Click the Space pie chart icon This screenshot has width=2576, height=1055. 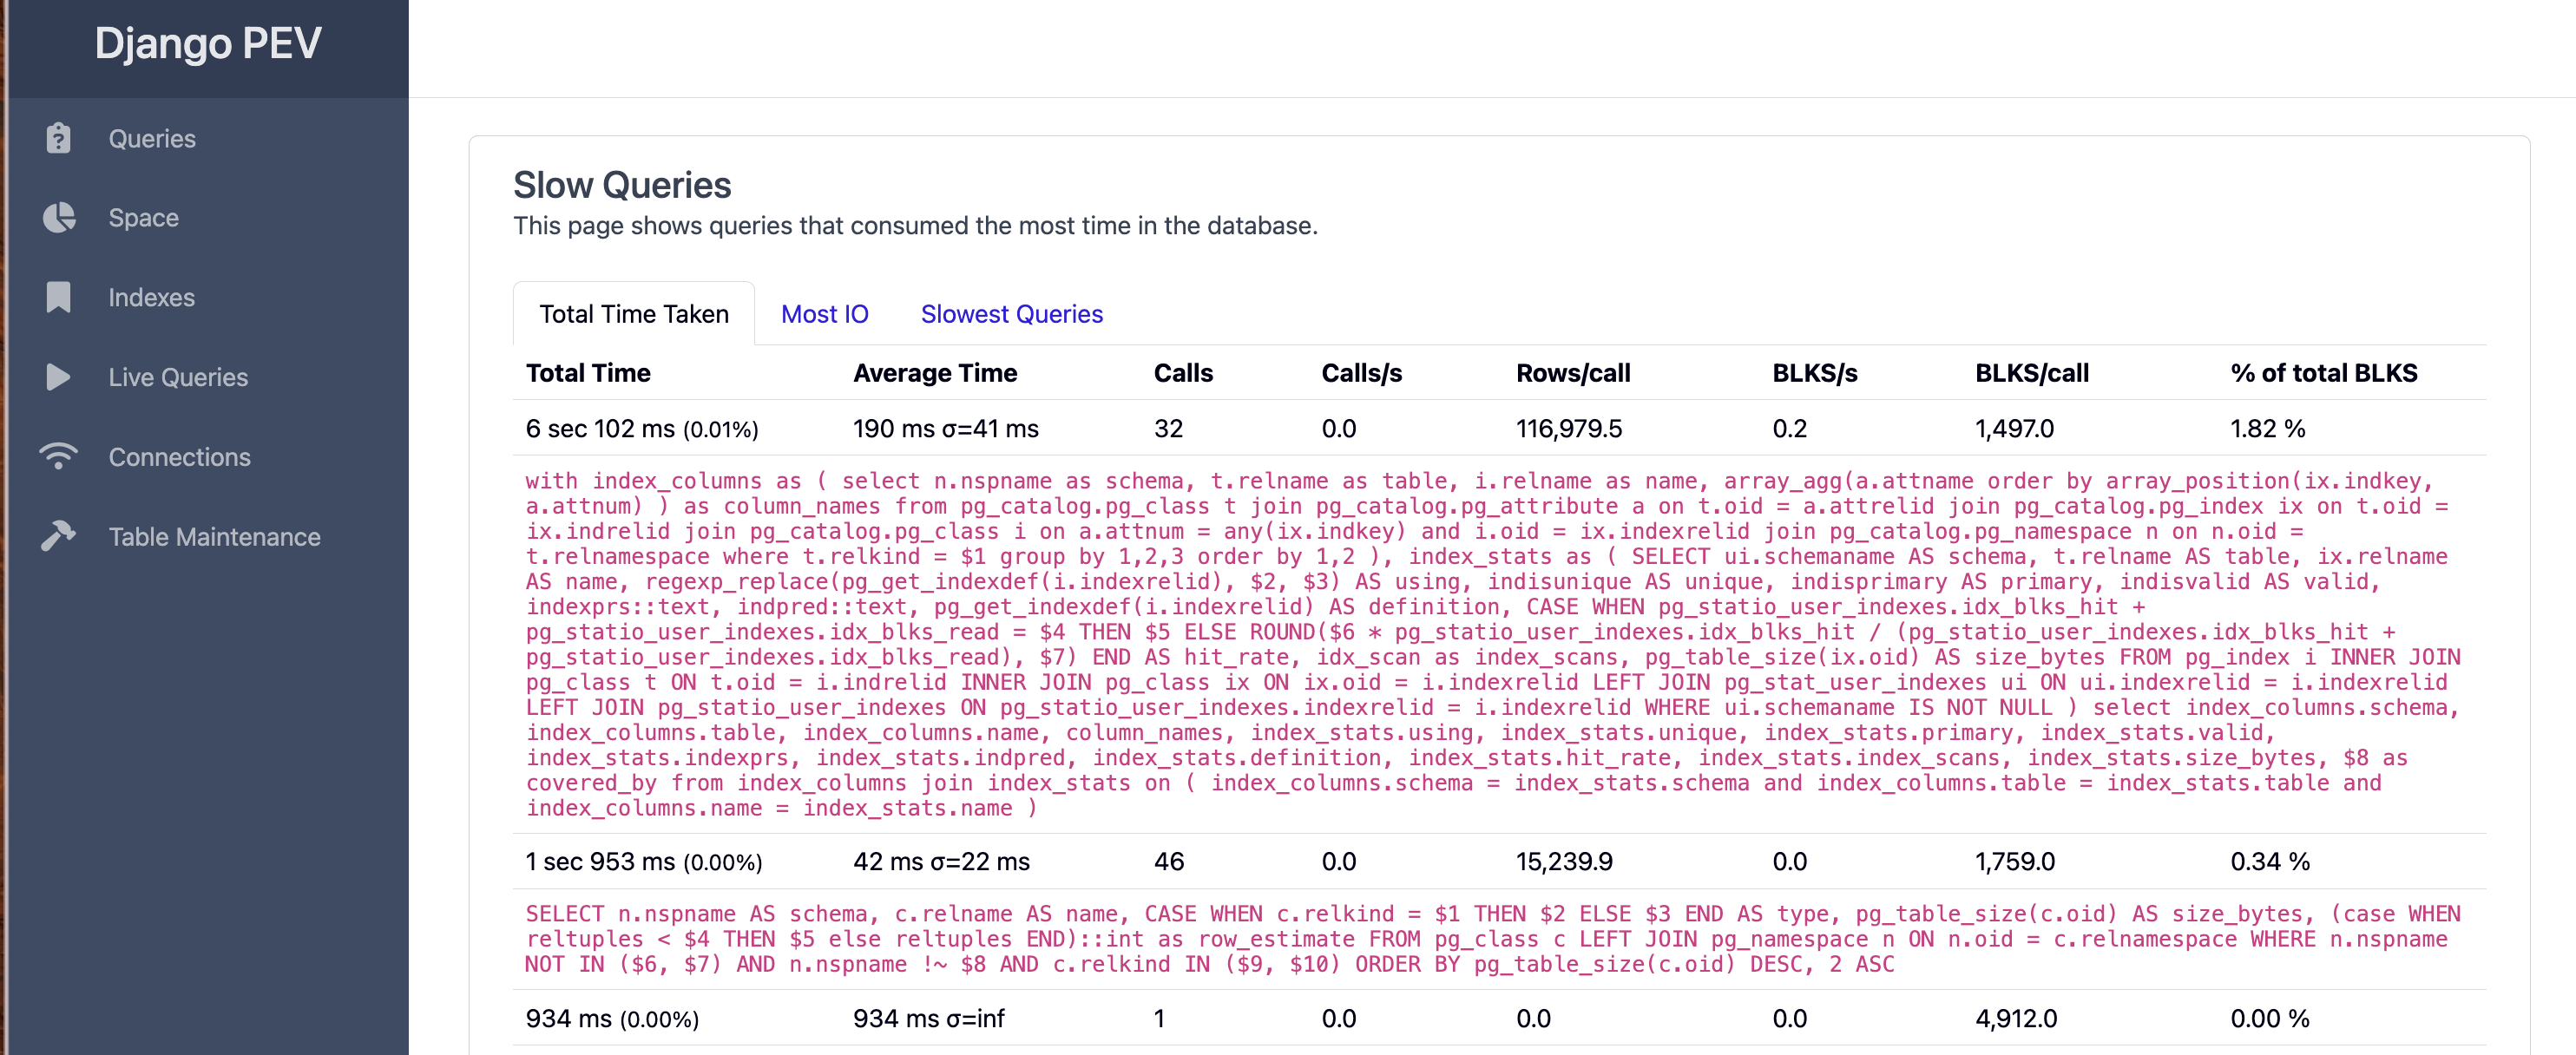pos(59,217)
